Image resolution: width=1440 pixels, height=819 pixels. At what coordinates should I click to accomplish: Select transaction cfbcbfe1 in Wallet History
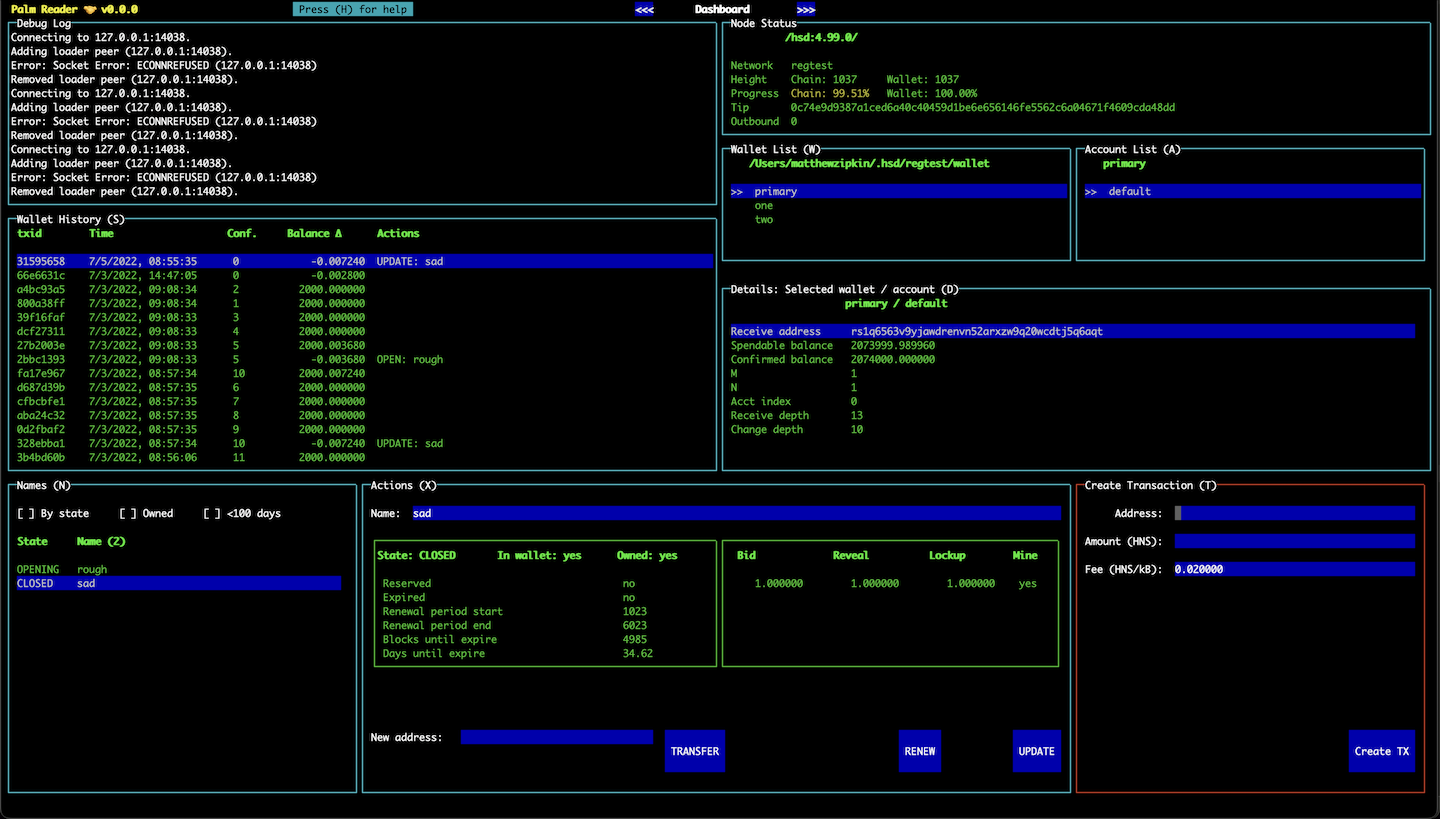coord(365,401)
